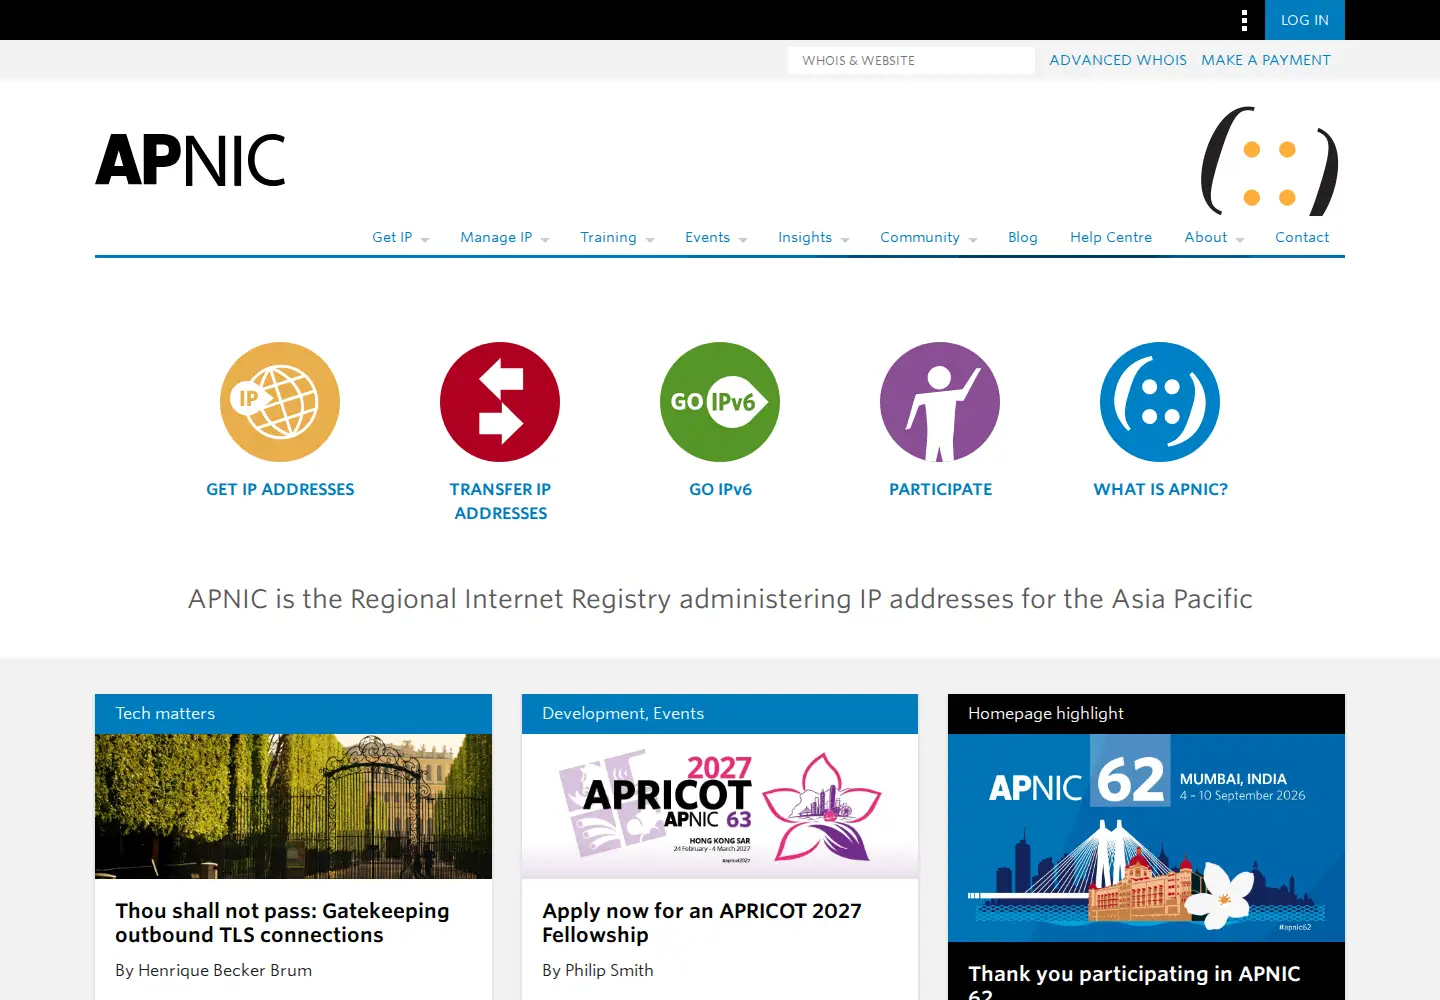Open the GO IPv6 text link
The image size is (1440, 1000).
720,489
